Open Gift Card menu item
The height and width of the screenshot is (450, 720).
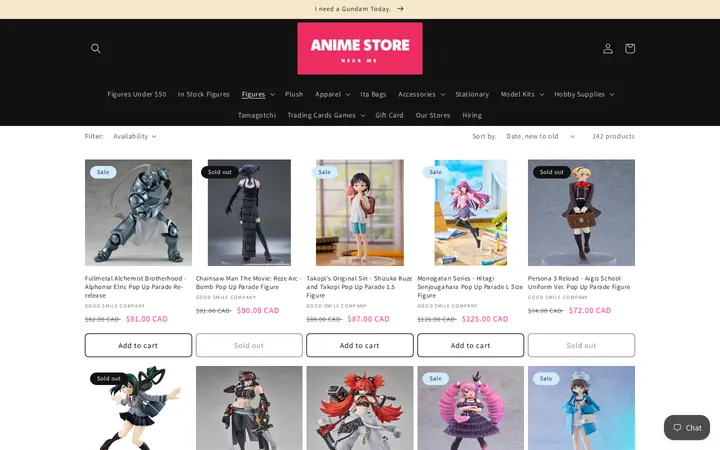[389, 115]
